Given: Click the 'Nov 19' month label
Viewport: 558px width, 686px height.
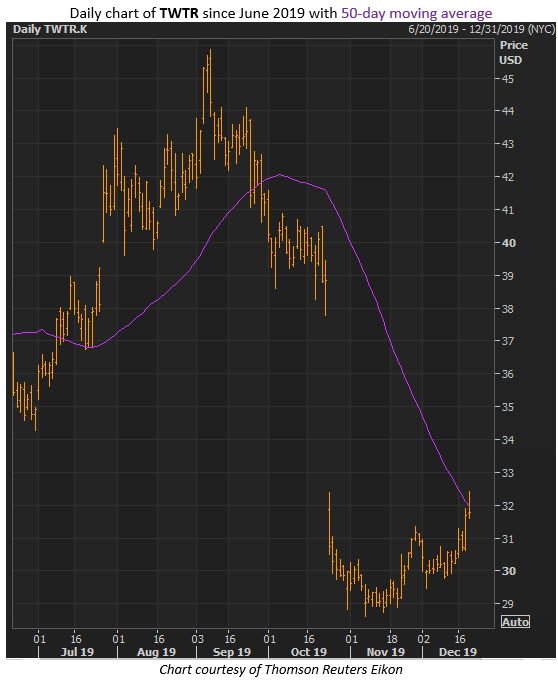Looking at the screenshot, I should click(x=386, y=652).
